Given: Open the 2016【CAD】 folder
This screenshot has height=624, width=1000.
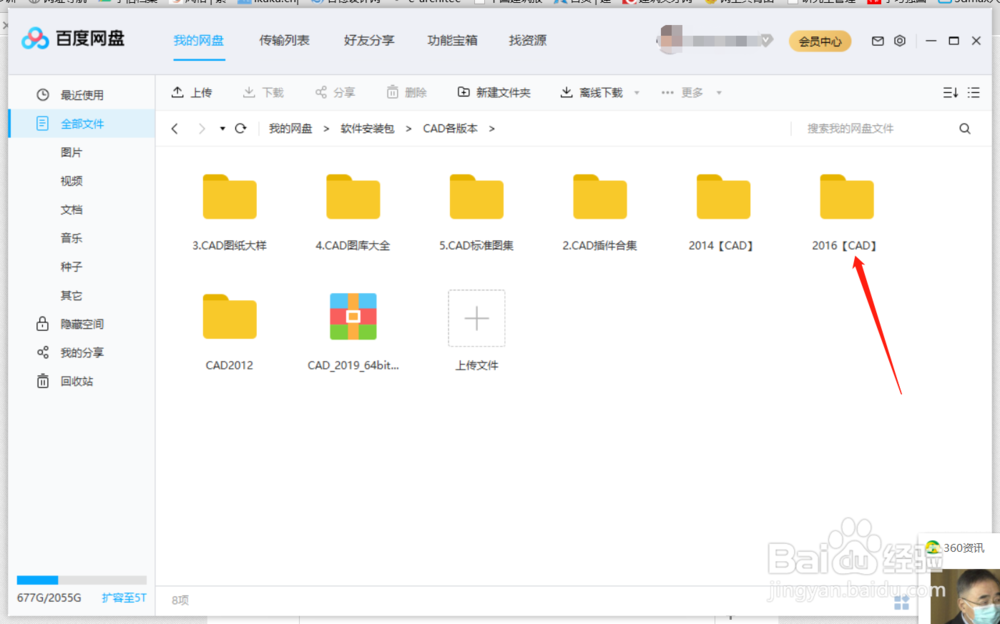Looking at the screenshot, I should point(846,197).
